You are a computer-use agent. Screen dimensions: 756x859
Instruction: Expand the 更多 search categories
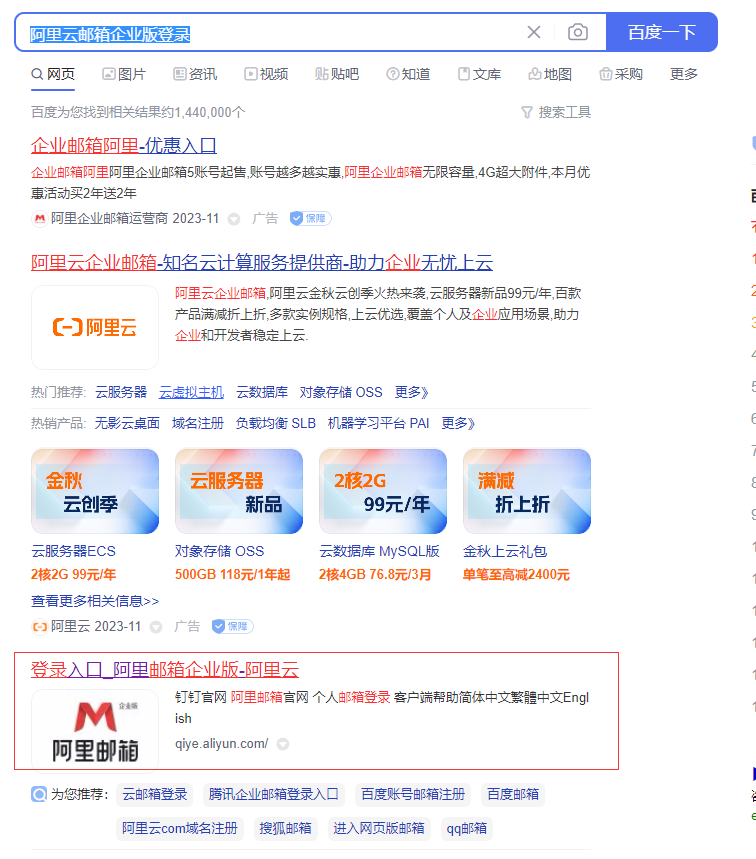[684, 74]
